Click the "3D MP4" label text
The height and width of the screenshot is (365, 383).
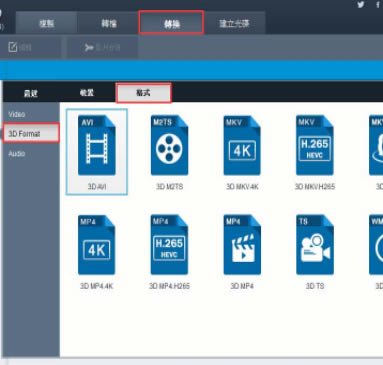click(x=242, y=286)
